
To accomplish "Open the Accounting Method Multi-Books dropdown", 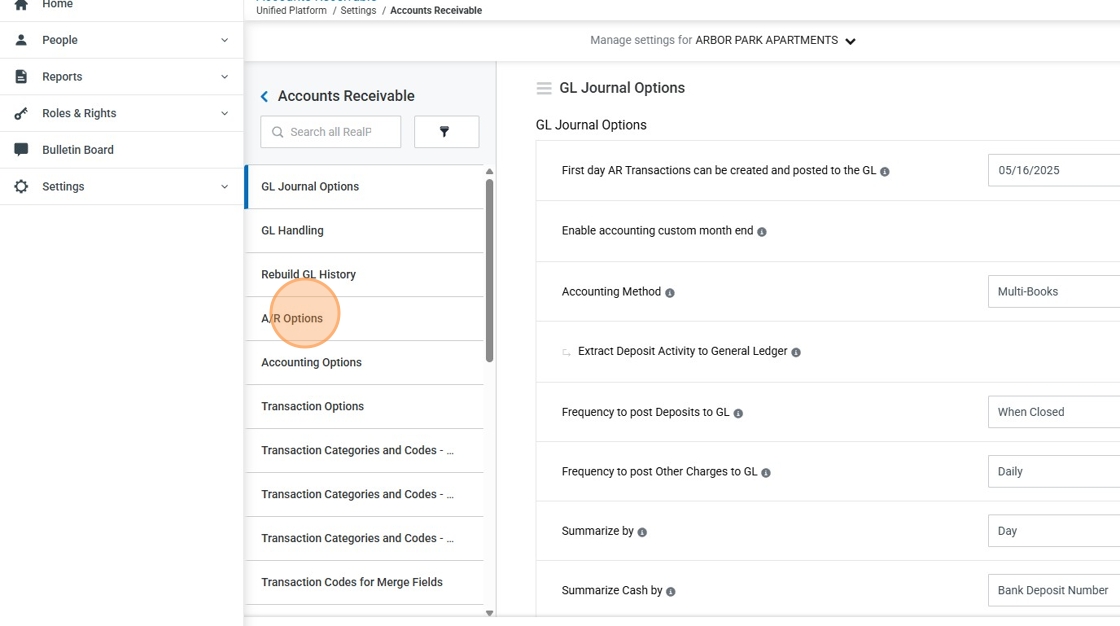I will click(x=1054, y=292).
